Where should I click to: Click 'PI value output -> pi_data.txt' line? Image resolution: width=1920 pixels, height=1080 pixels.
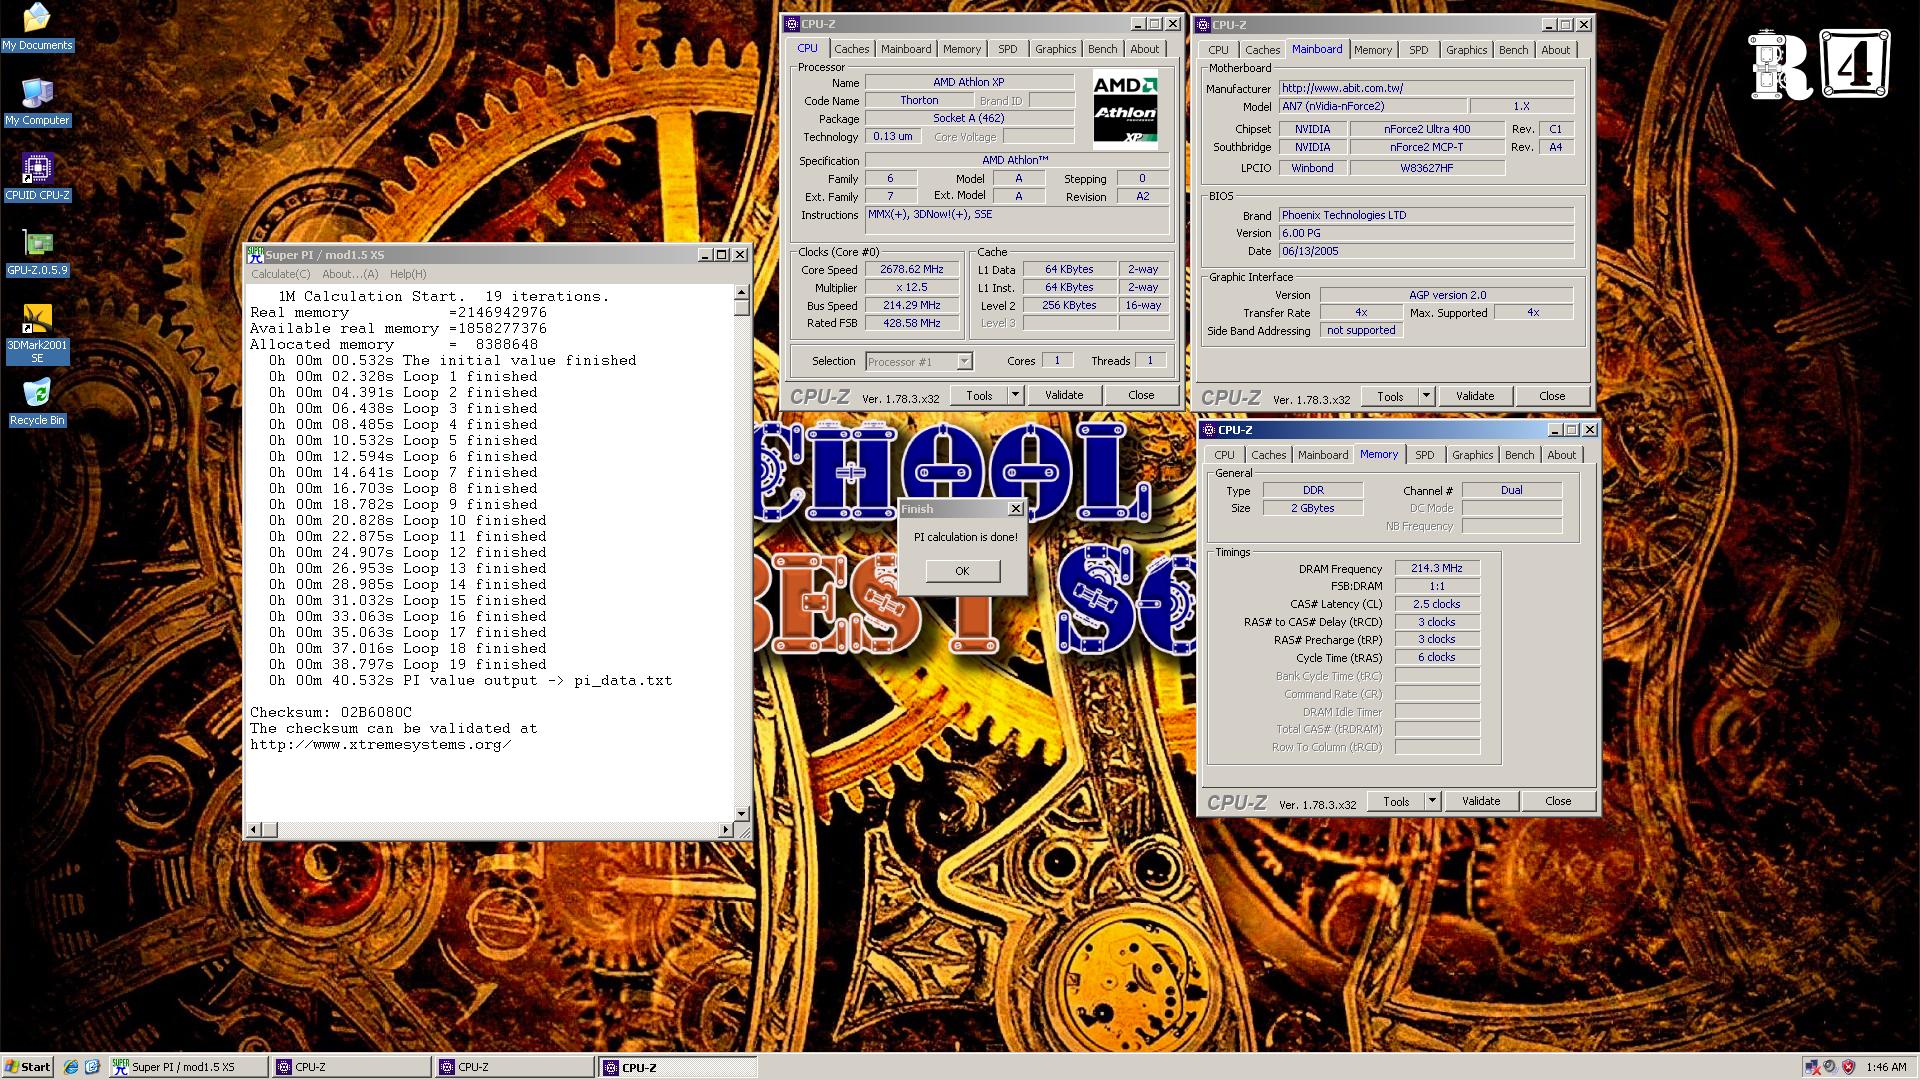[471, 681]
